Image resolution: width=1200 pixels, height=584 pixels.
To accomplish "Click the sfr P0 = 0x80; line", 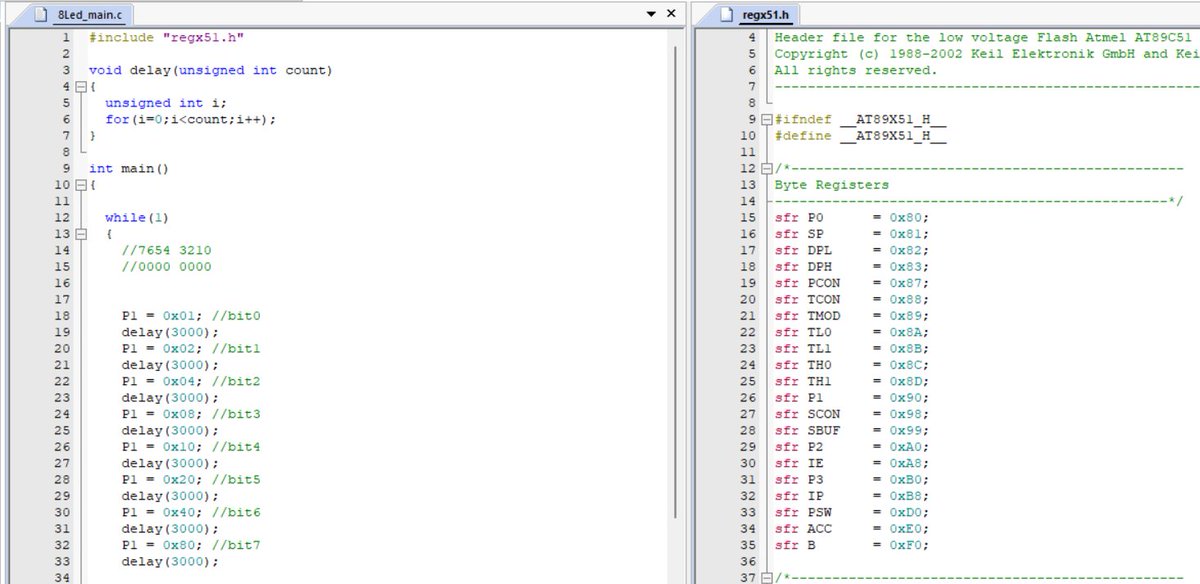I will pyautogui.click(x=852, y=218).
